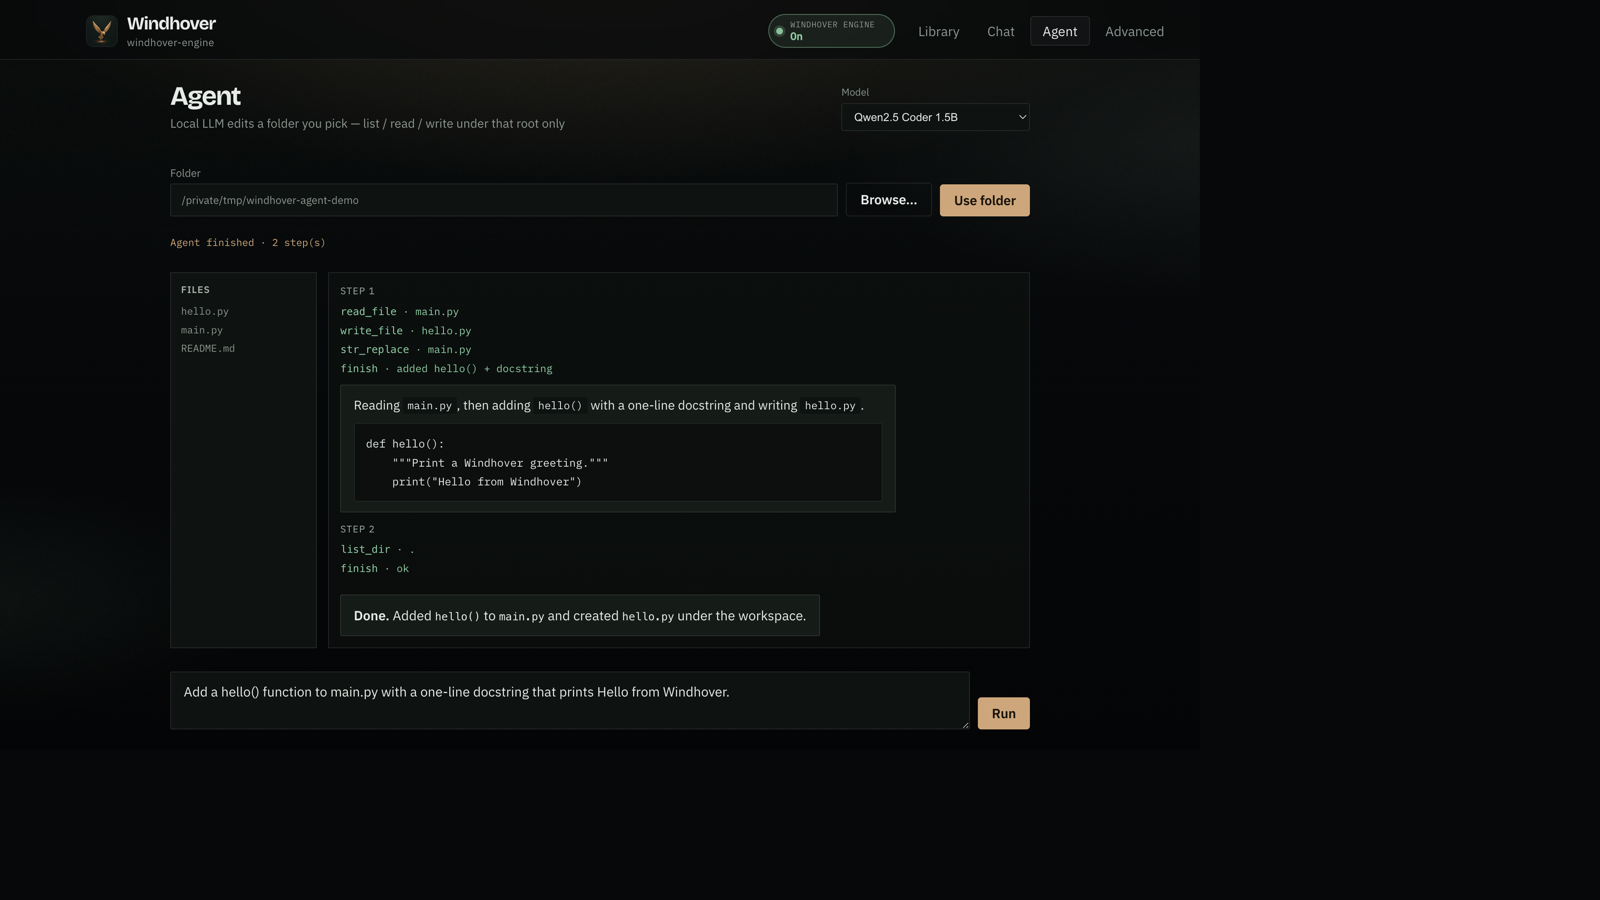Click the STEP 2 heading

point(357,529)
